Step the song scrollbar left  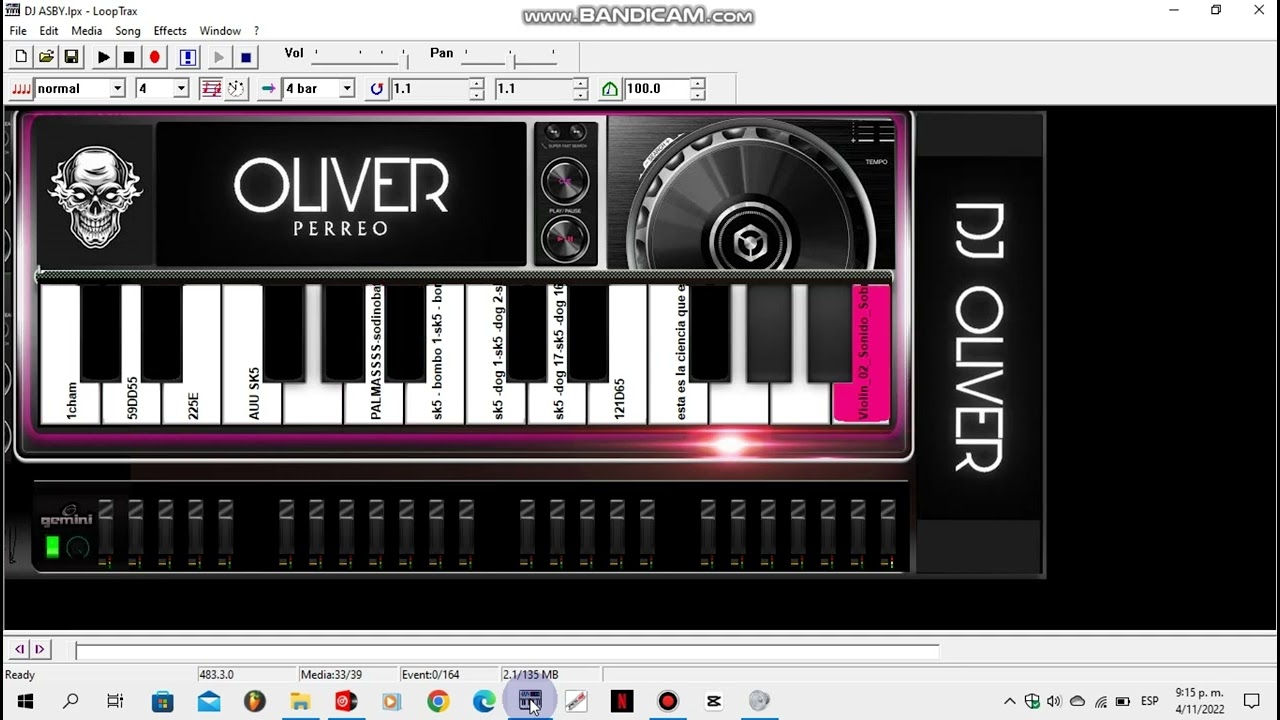pos(19,649)
